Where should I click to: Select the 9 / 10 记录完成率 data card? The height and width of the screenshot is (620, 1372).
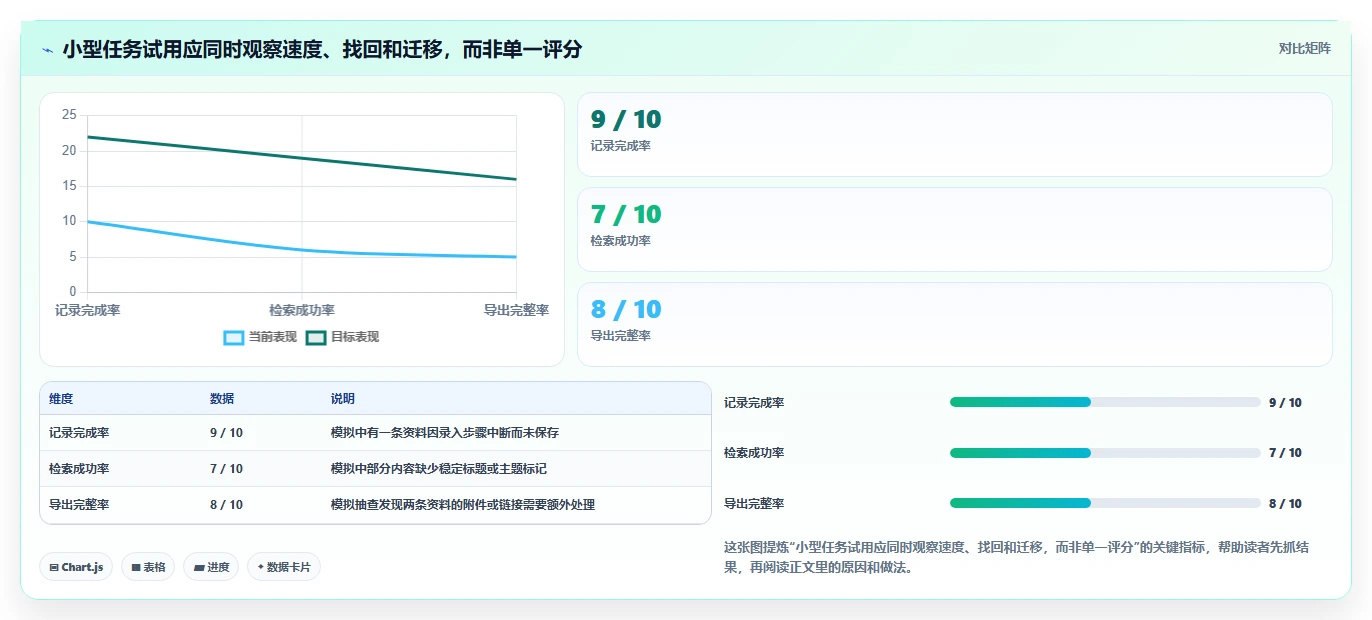click(955, 135)
